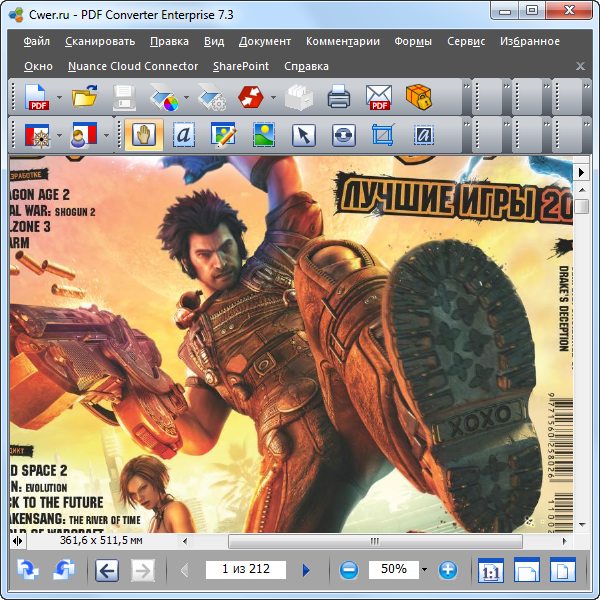
Task: Select the Hand tool
Action: (144, 135)
